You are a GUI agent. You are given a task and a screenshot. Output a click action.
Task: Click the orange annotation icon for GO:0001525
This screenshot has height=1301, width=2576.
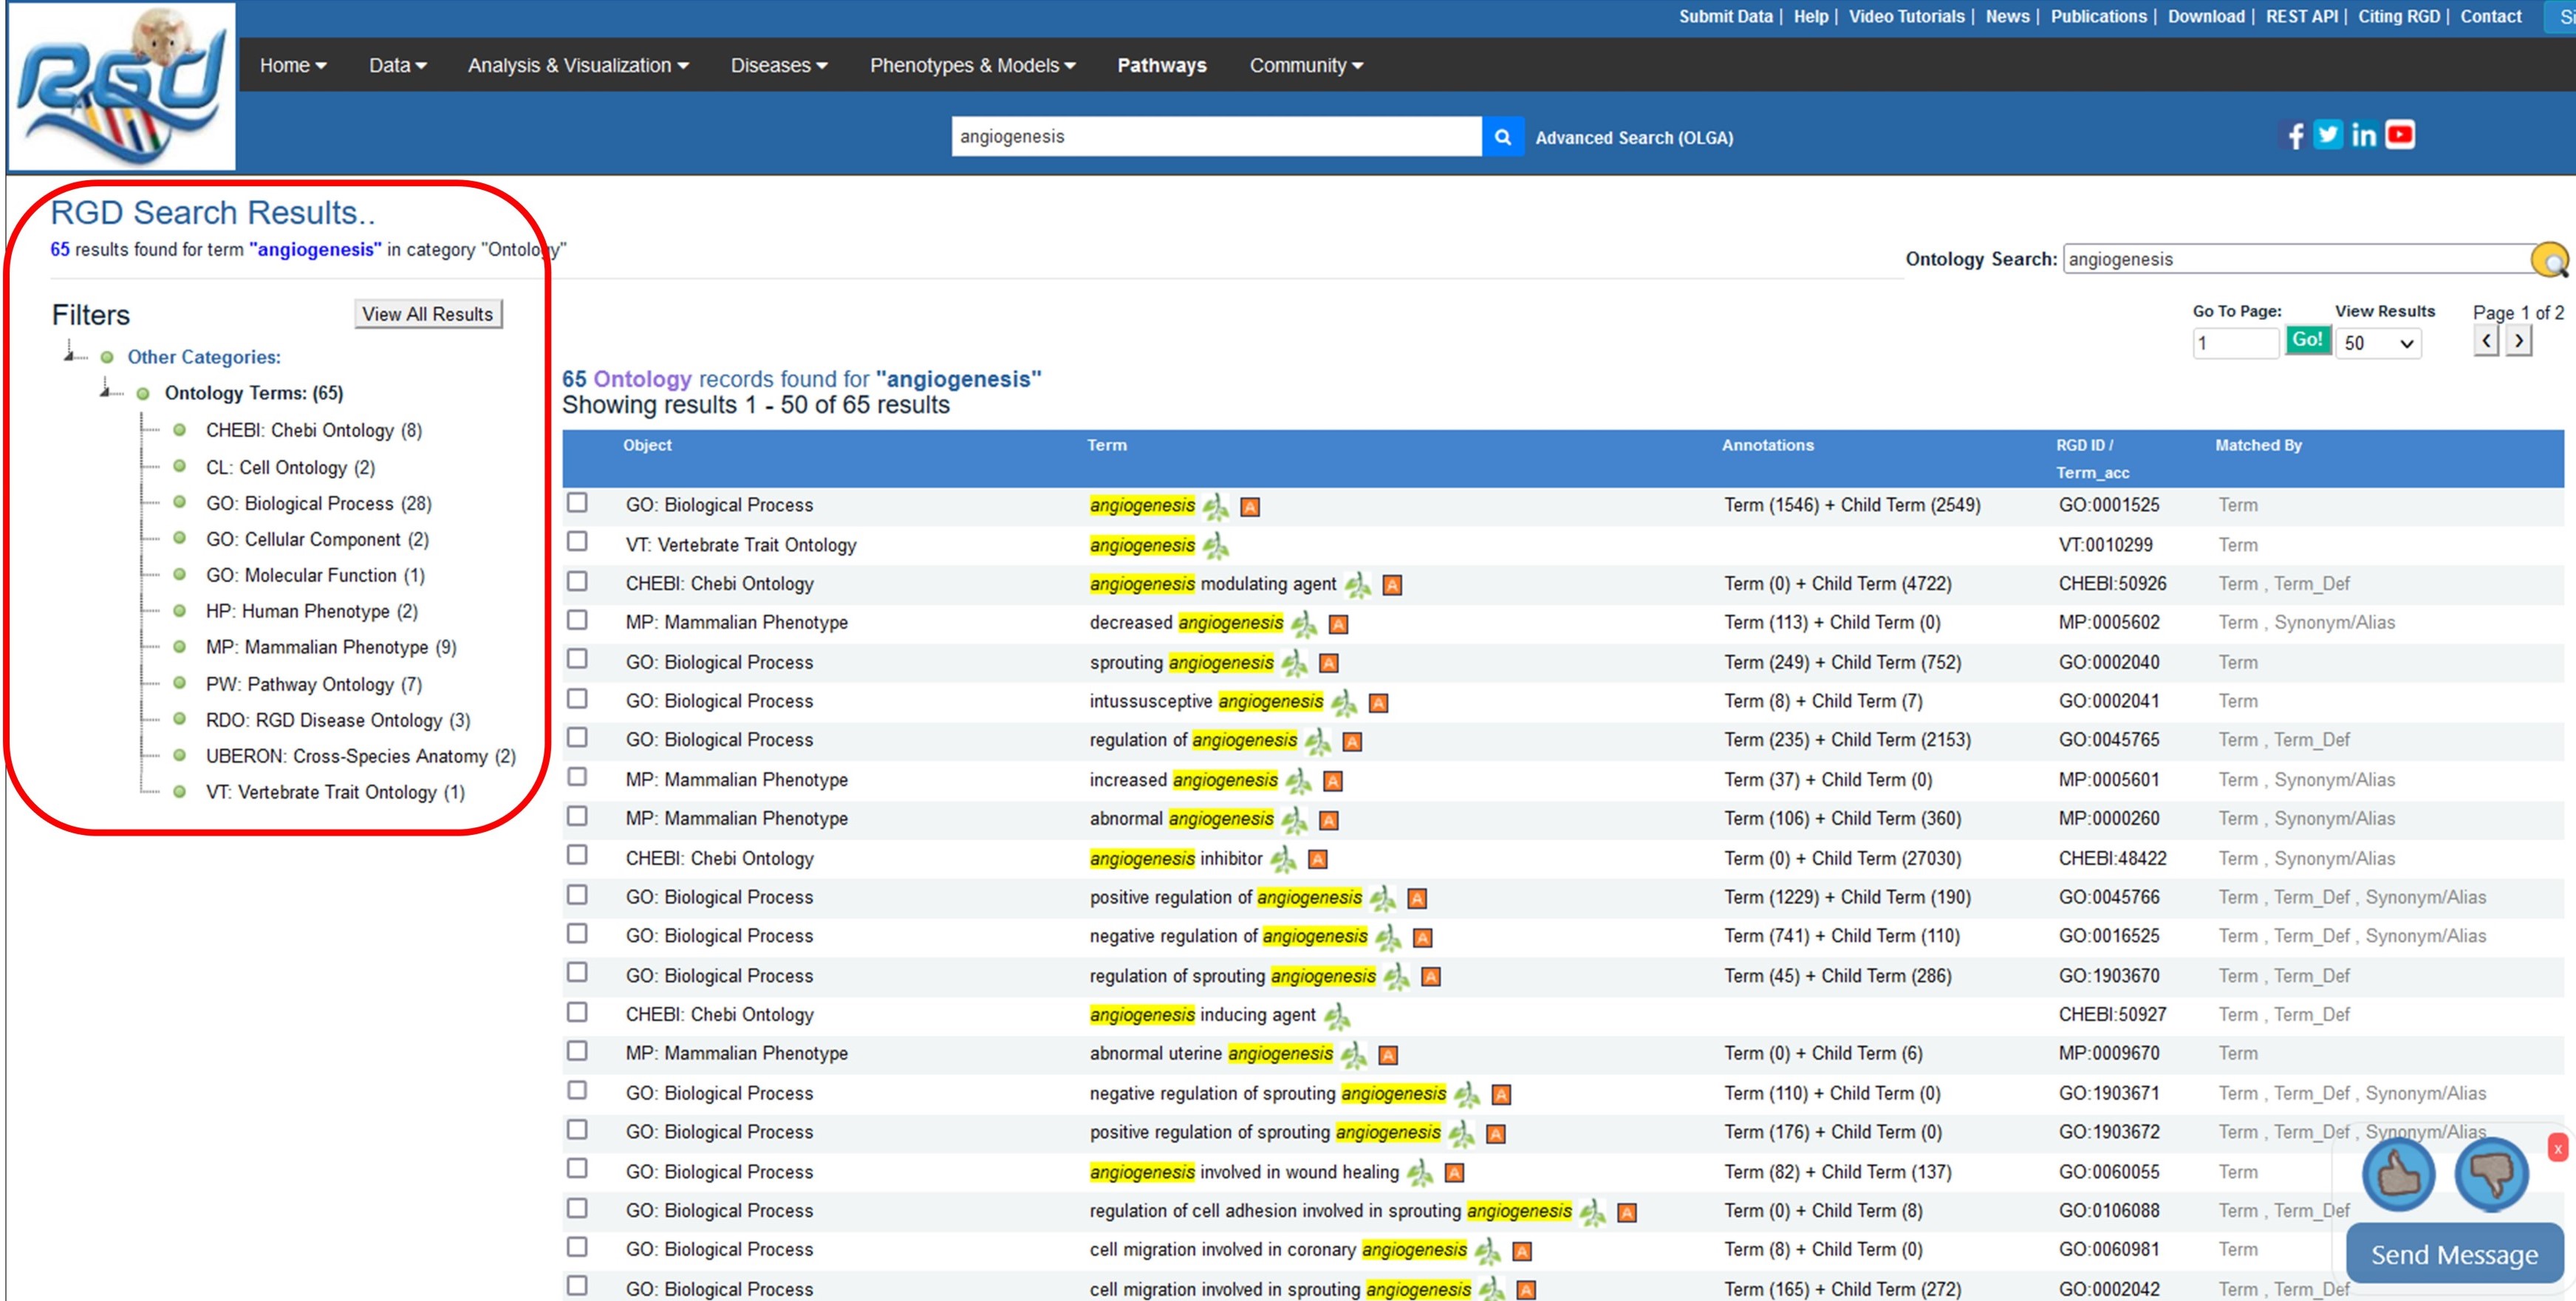coord(1249,507)
